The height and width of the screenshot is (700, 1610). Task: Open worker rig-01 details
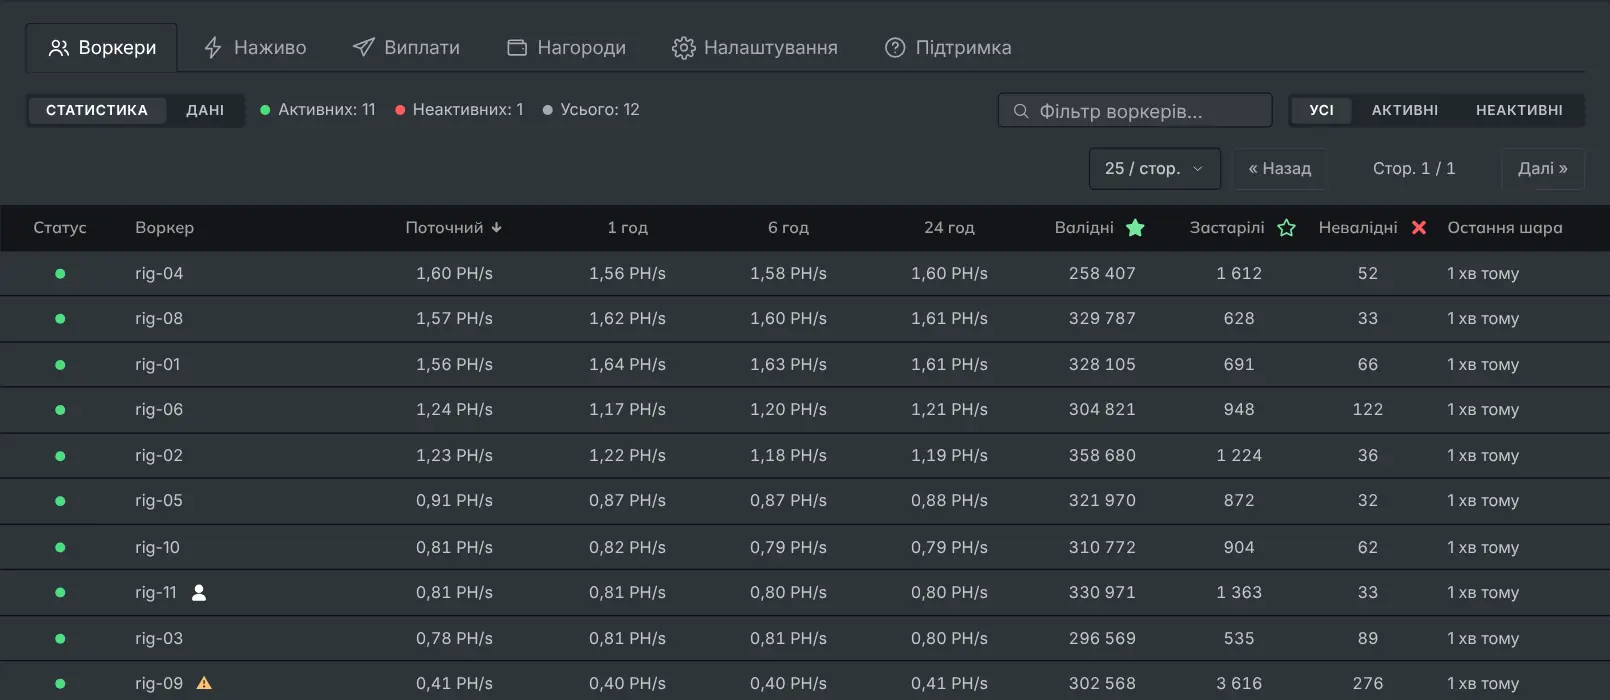point(158,365)
